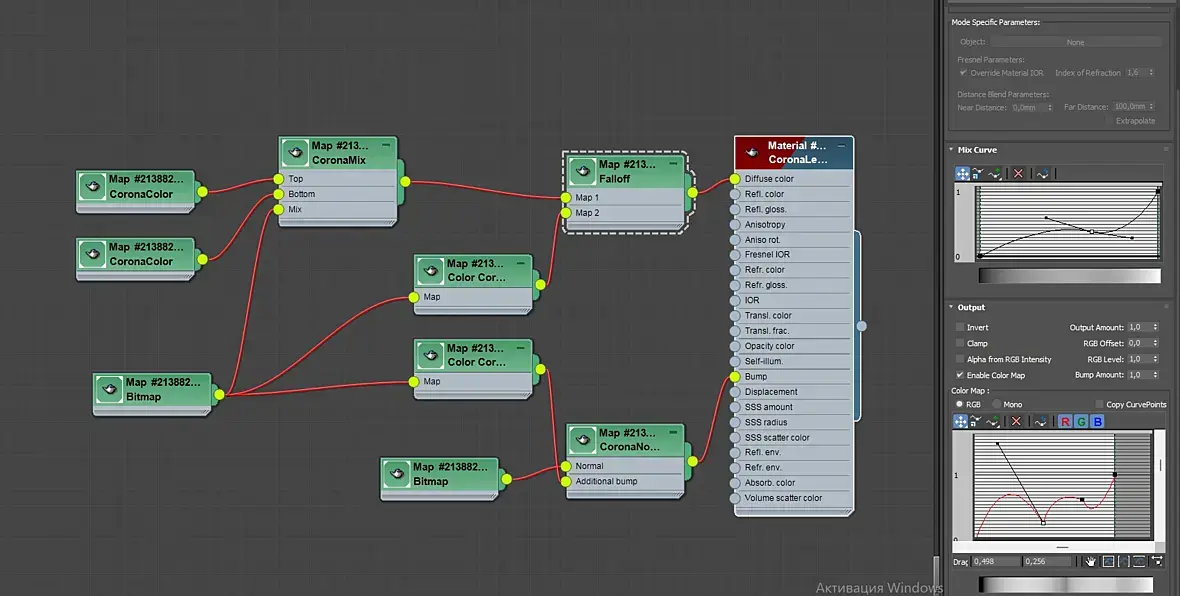The image size is (1180, 596).
Task: Click the teapot thumbnail on CoronaMix node
Action: point(295,152)
